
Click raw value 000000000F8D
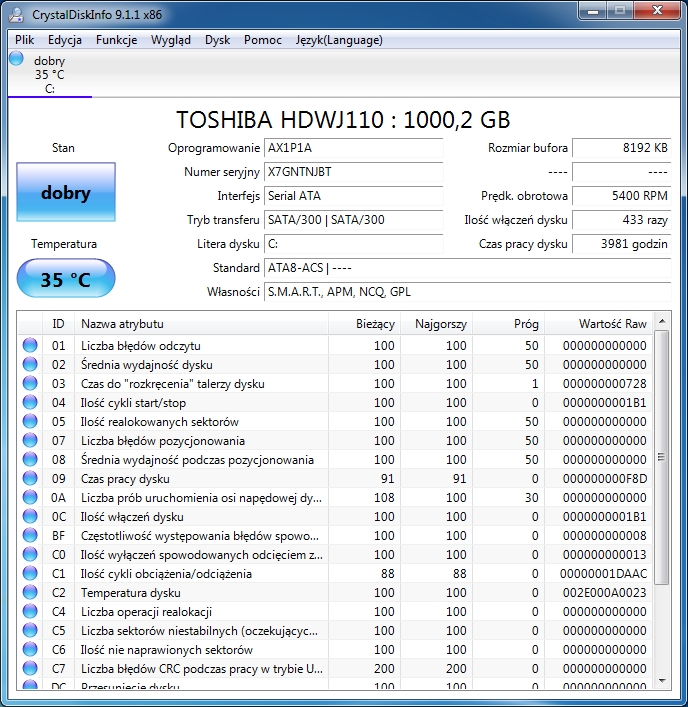pyautogui.click(x=605, y=478)
